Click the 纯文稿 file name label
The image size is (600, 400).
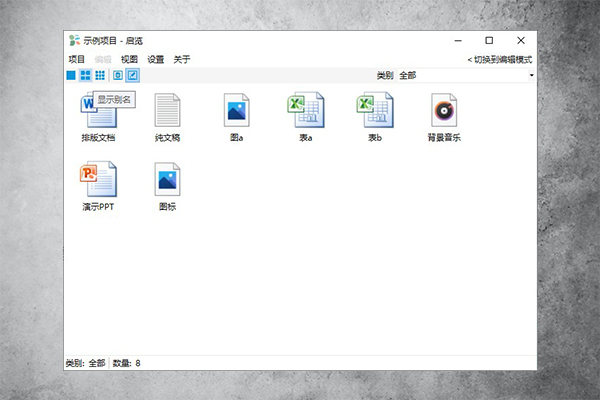[167, 138]
